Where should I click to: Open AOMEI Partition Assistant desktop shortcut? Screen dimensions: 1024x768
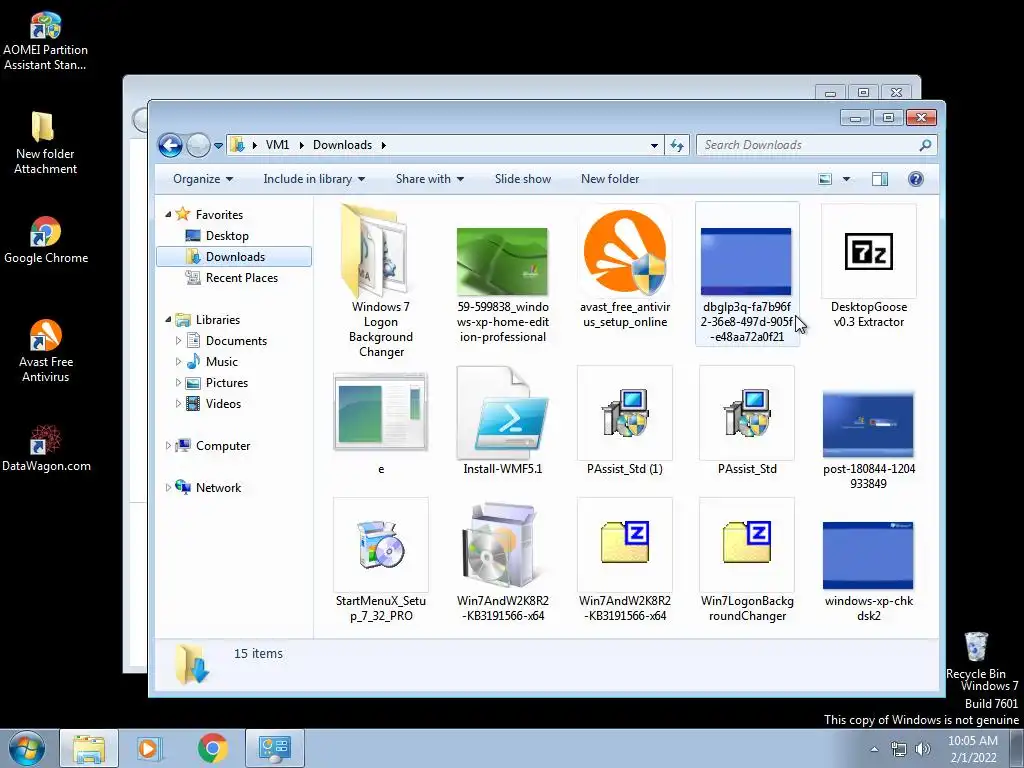(45, 40)
